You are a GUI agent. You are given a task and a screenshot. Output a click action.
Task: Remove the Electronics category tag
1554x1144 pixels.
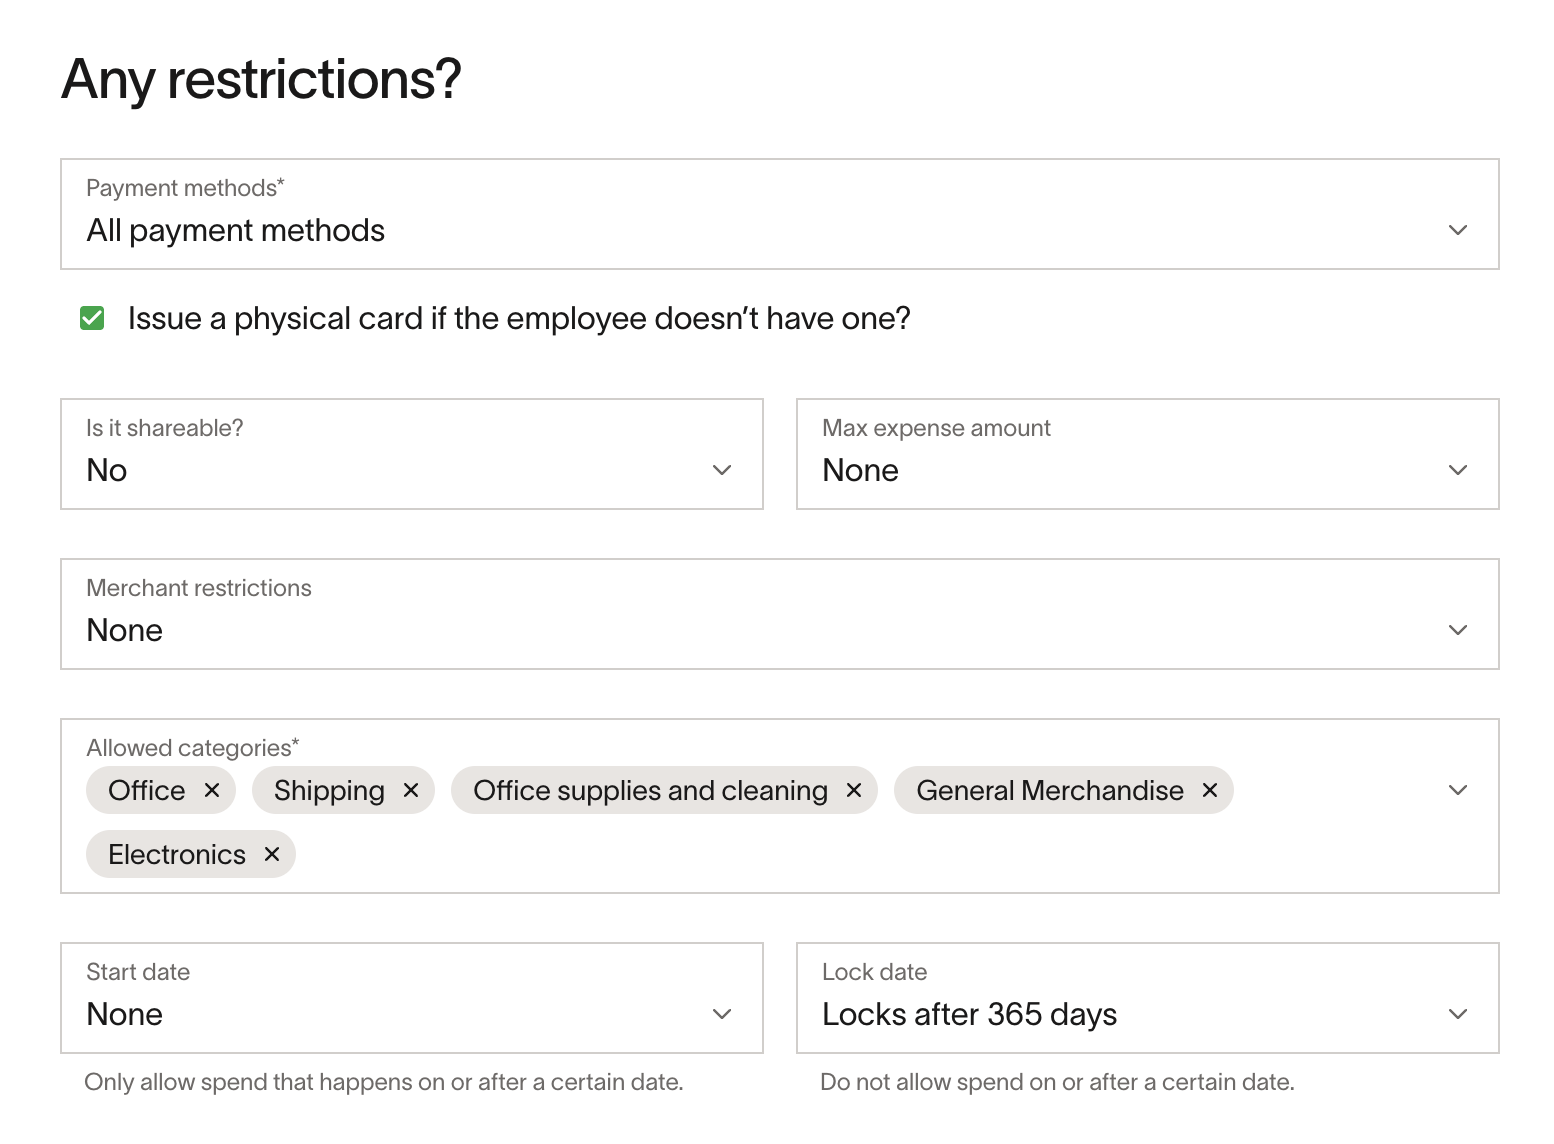coord(272,854)
